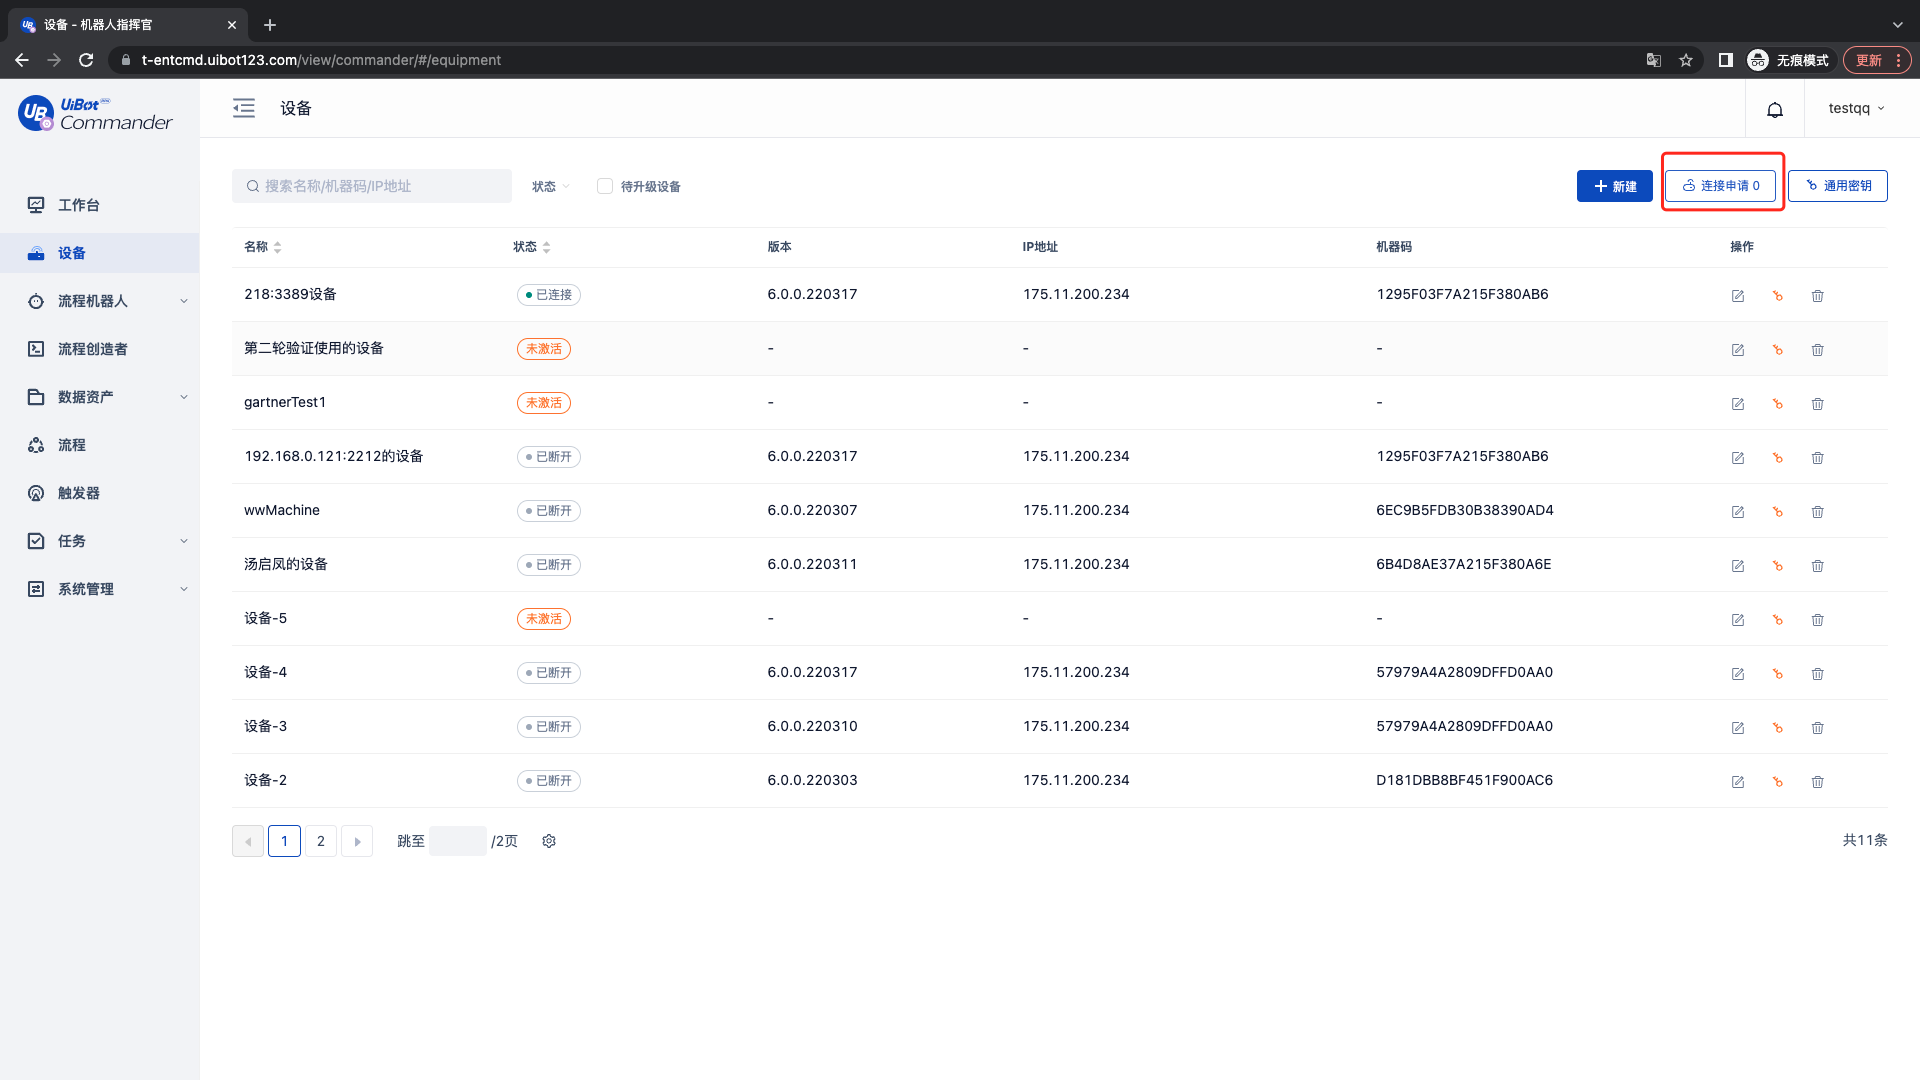Click the 新建 button
Image resolution: width=1920 pixels, height=1080 pixels.
tap(1615, 186)
